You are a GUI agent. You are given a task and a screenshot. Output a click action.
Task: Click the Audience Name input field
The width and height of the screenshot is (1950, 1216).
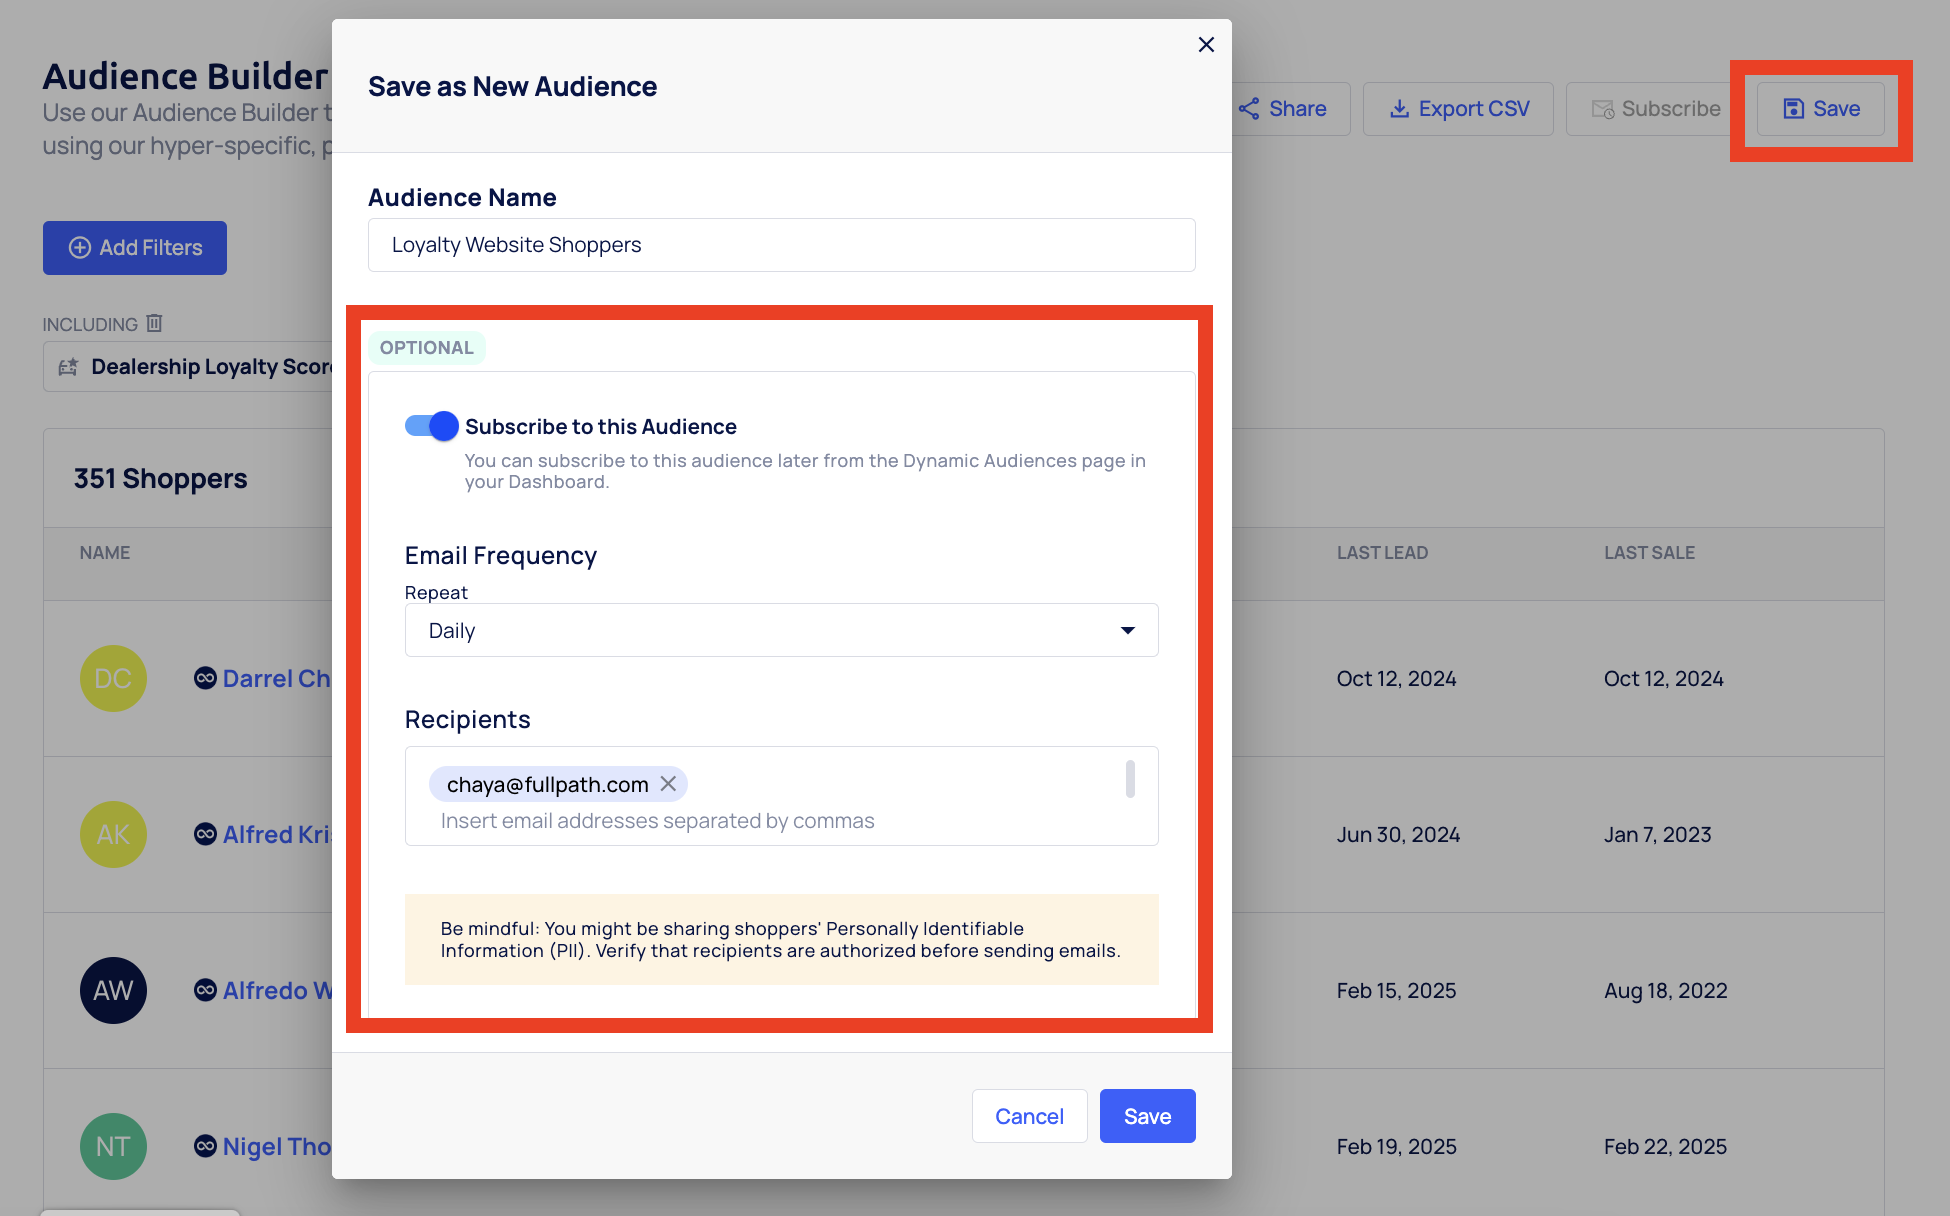click(x=780, y=245)
